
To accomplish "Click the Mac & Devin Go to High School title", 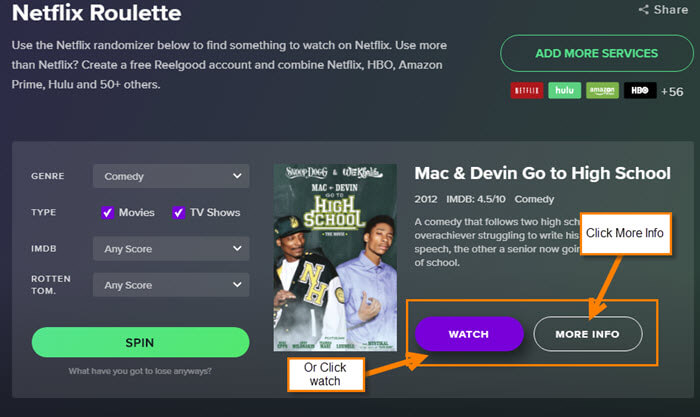I will (x=542, y=173).
